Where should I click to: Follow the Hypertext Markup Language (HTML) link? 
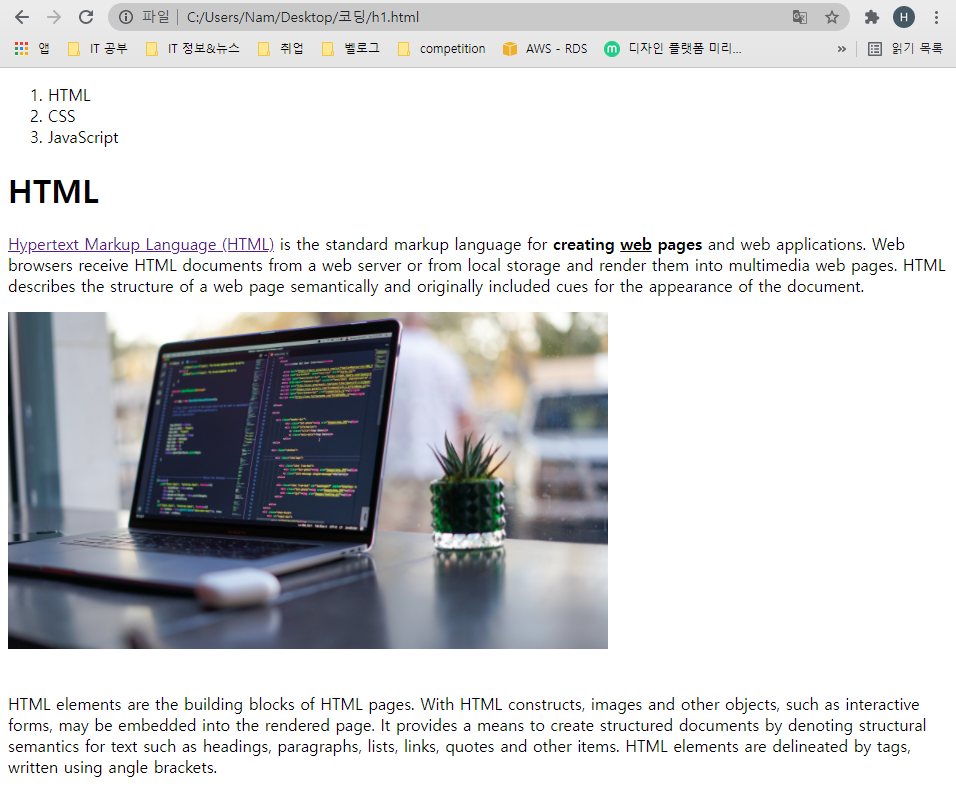141,244
